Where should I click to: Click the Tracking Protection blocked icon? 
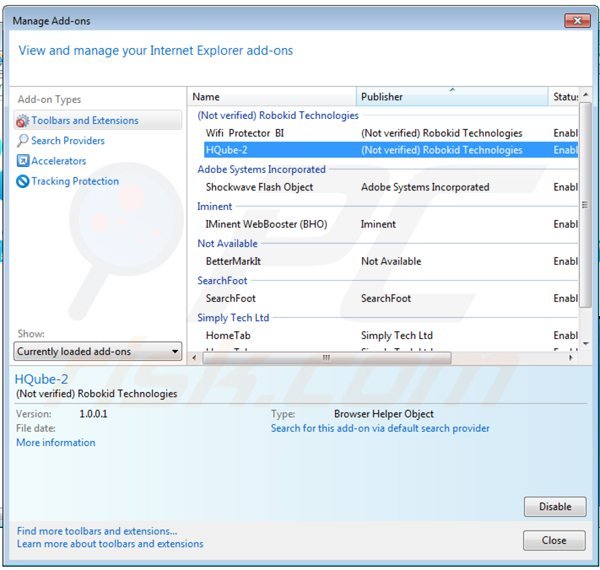[23, 181]
